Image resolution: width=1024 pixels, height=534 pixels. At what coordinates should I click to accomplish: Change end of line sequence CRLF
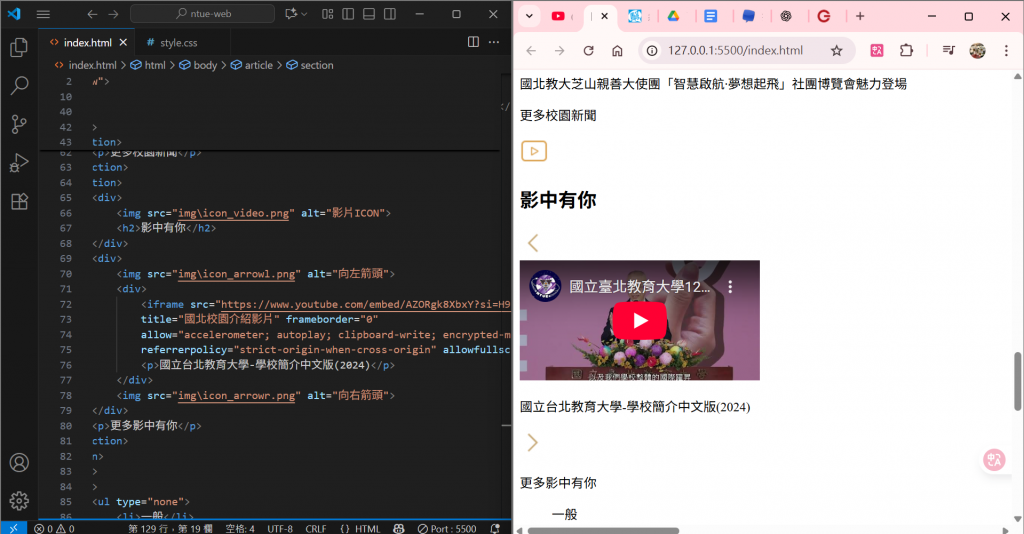click(315, 528)
